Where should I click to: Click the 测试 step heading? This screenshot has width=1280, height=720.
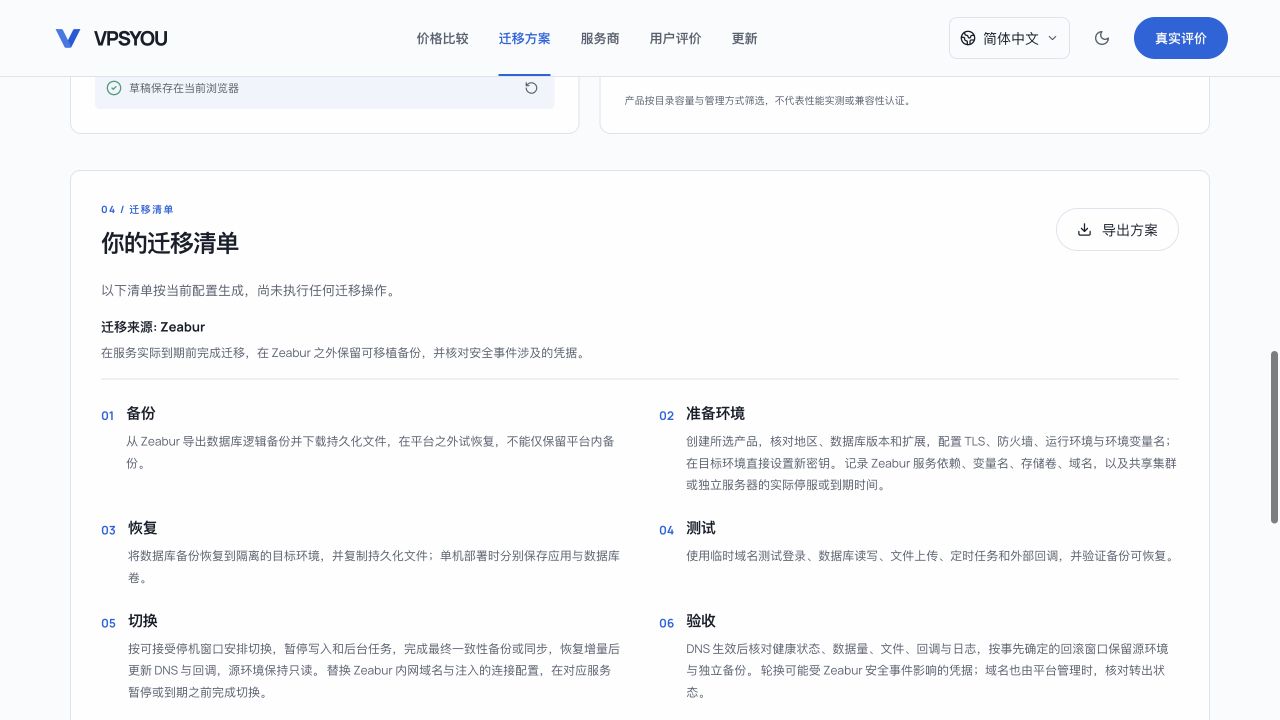coord(701,528)
